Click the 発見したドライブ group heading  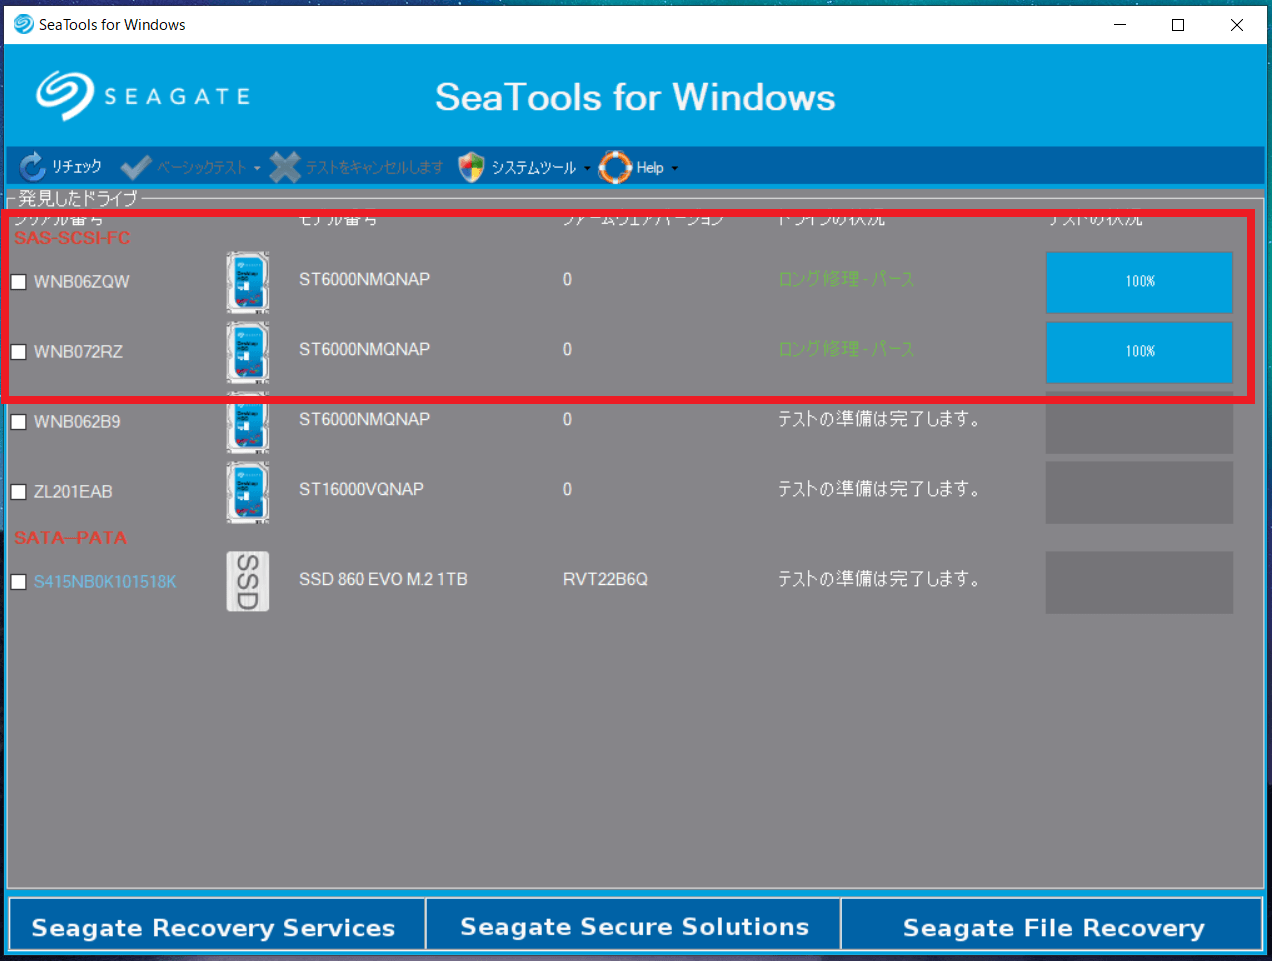click(x=78, y=198)
